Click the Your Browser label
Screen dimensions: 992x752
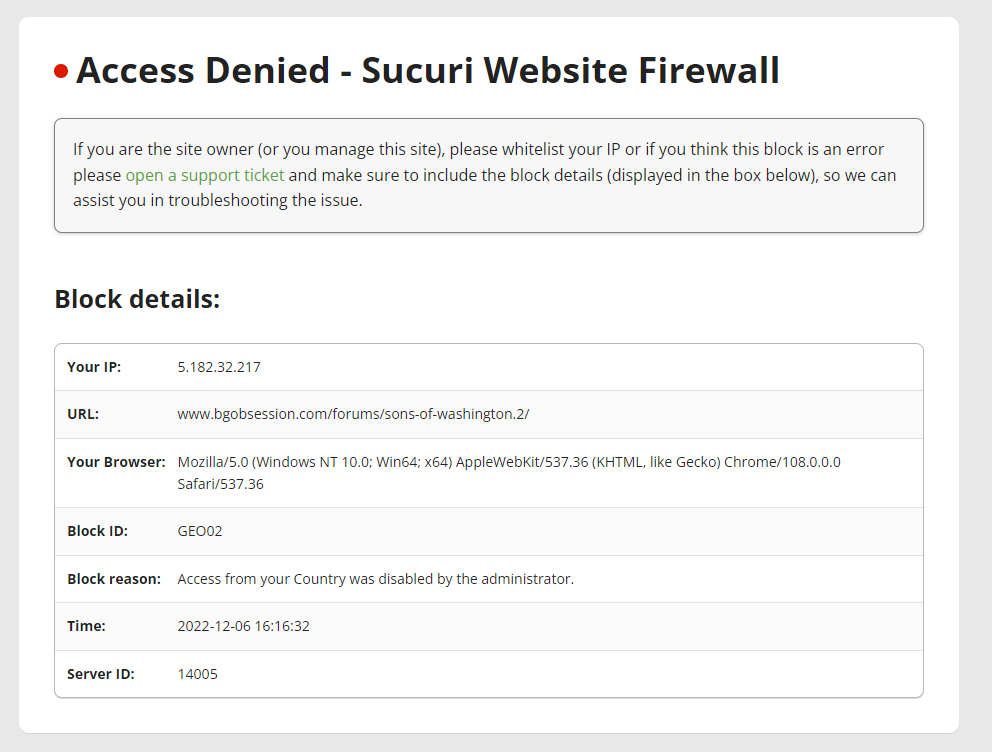click(x=116, y=462)
